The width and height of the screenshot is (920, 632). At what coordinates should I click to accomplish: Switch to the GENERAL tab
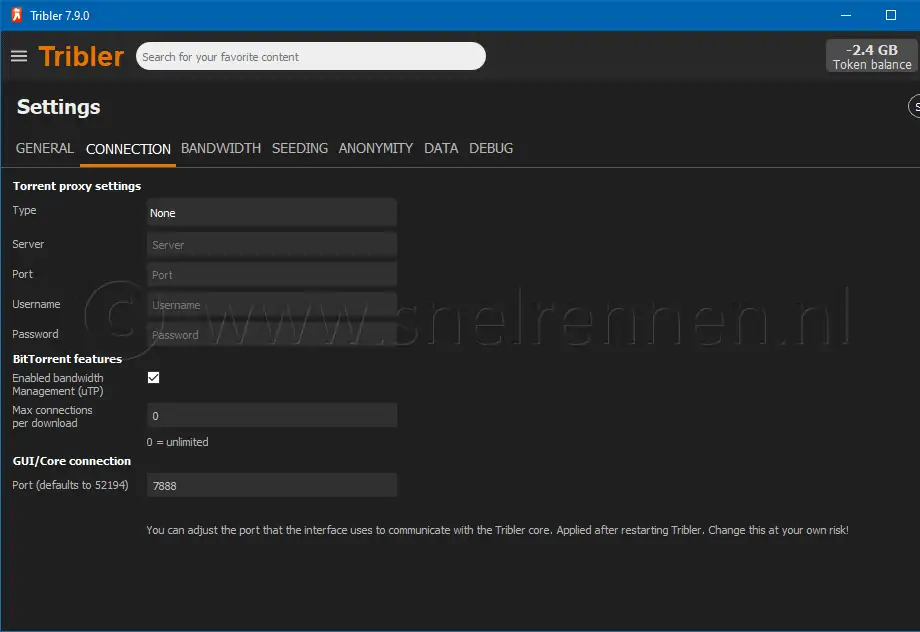pyautogui.click(x=45, y=148)
